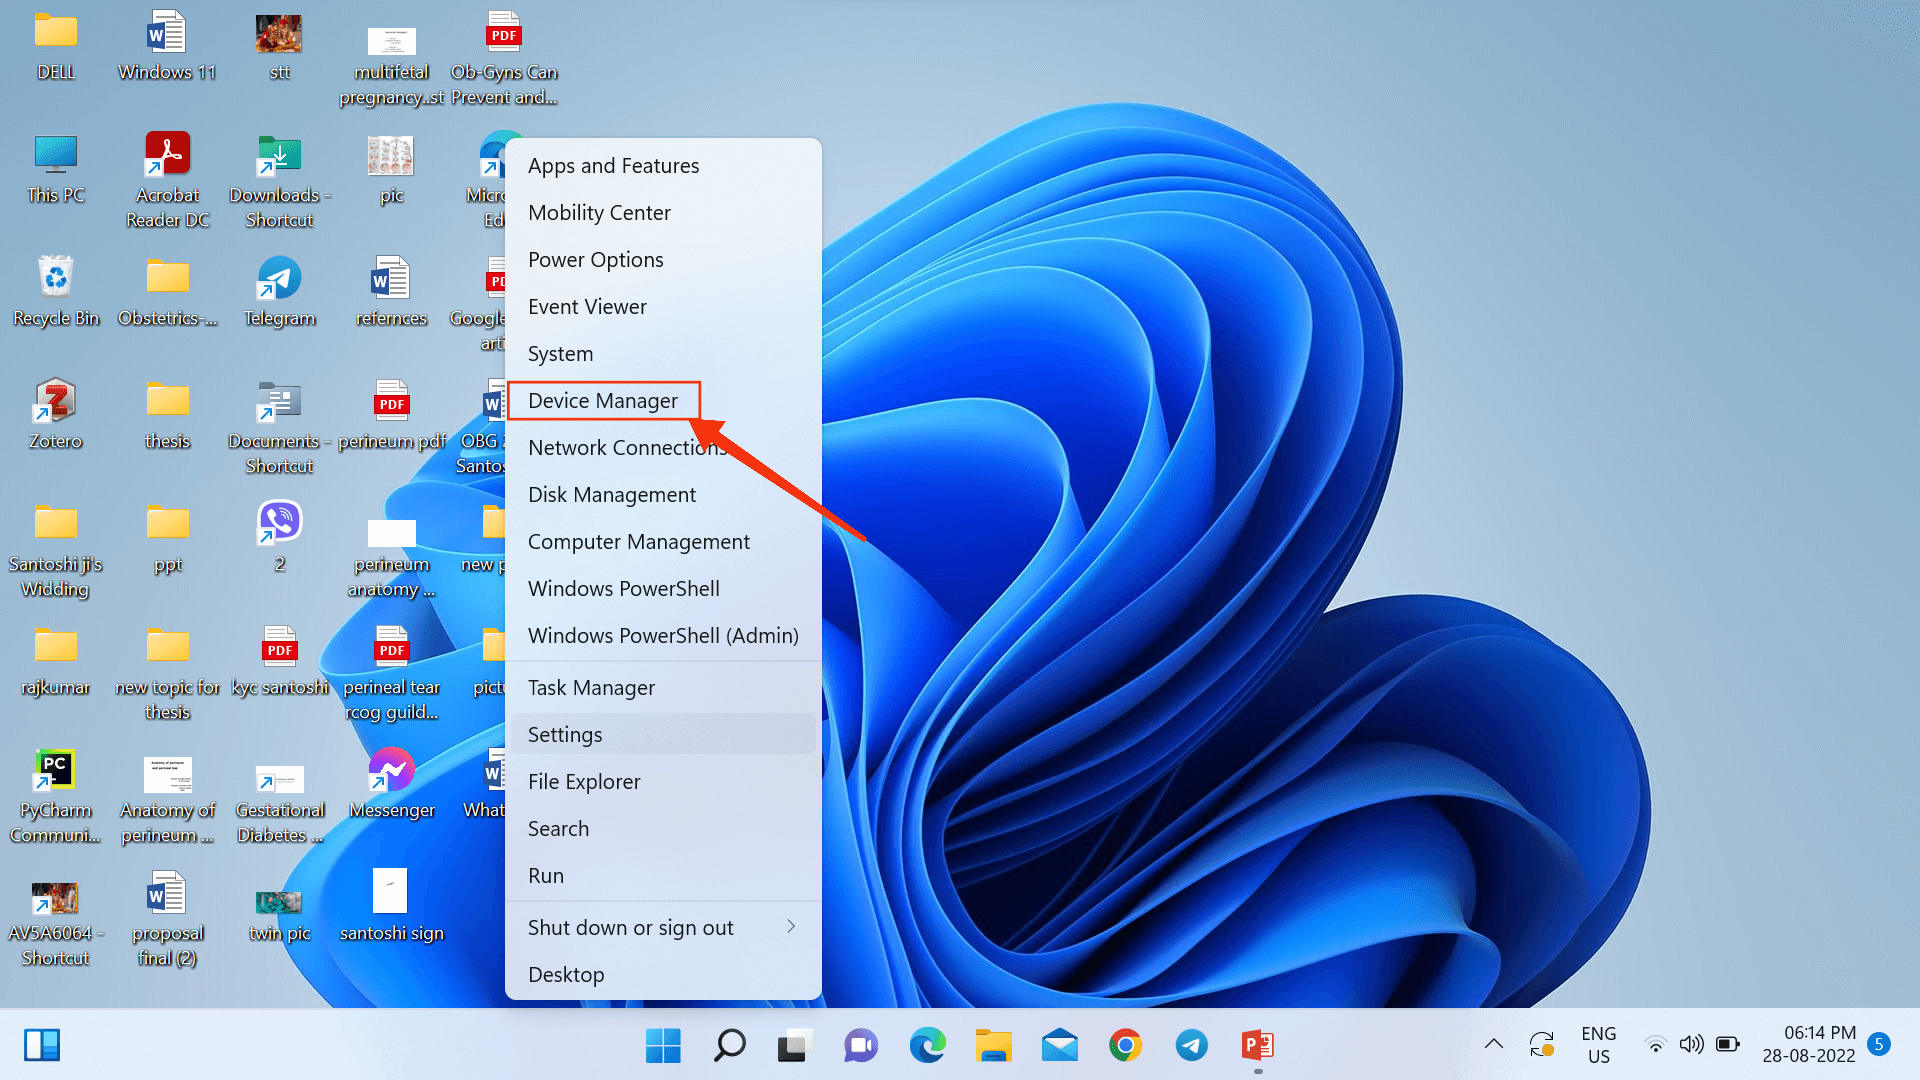
Task: Select the Recycle Bin desktop icon
Action: click(x=56, y=291)
